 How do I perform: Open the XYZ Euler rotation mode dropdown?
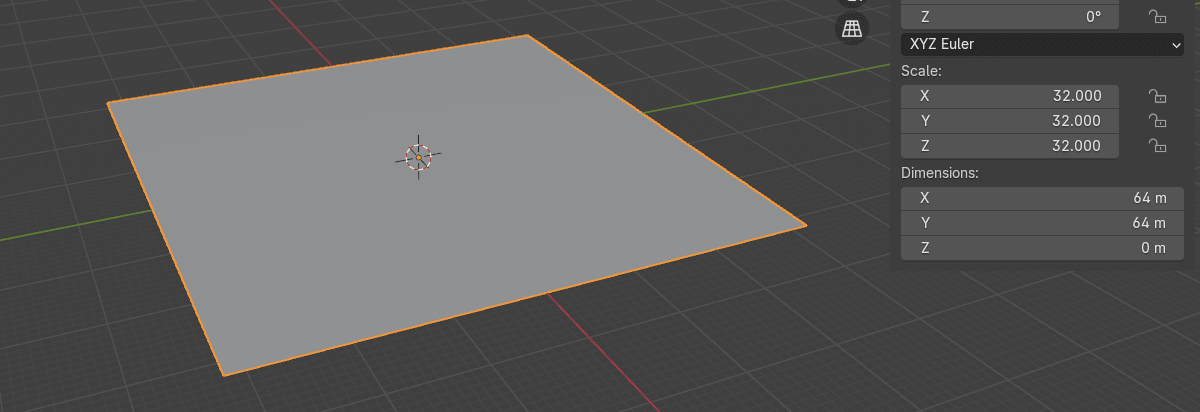click(1042, 44)
